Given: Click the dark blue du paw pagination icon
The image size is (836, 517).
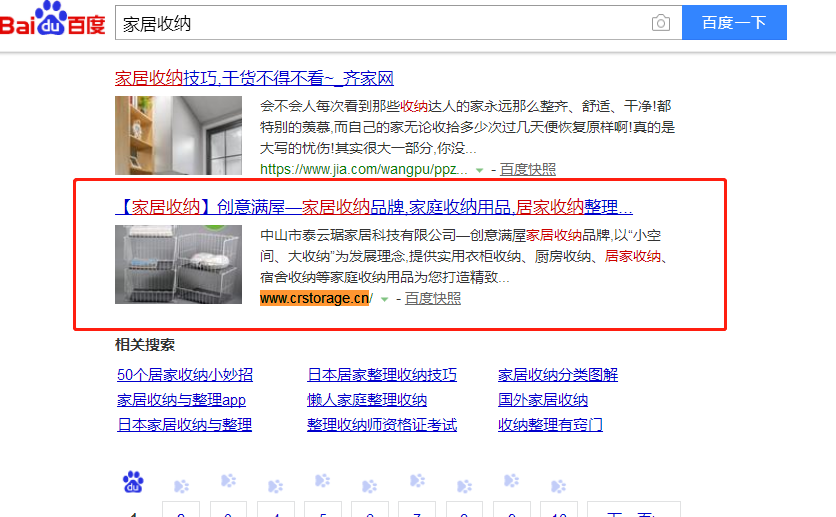Looking at the screenshot, I should point(133,482).
